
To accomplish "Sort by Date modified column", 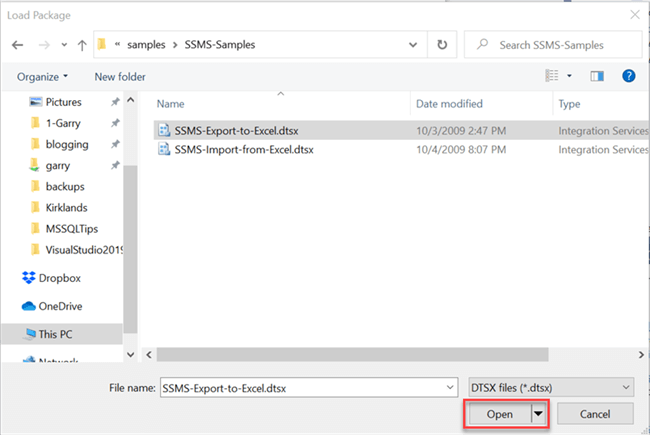I will click(449, 104).
